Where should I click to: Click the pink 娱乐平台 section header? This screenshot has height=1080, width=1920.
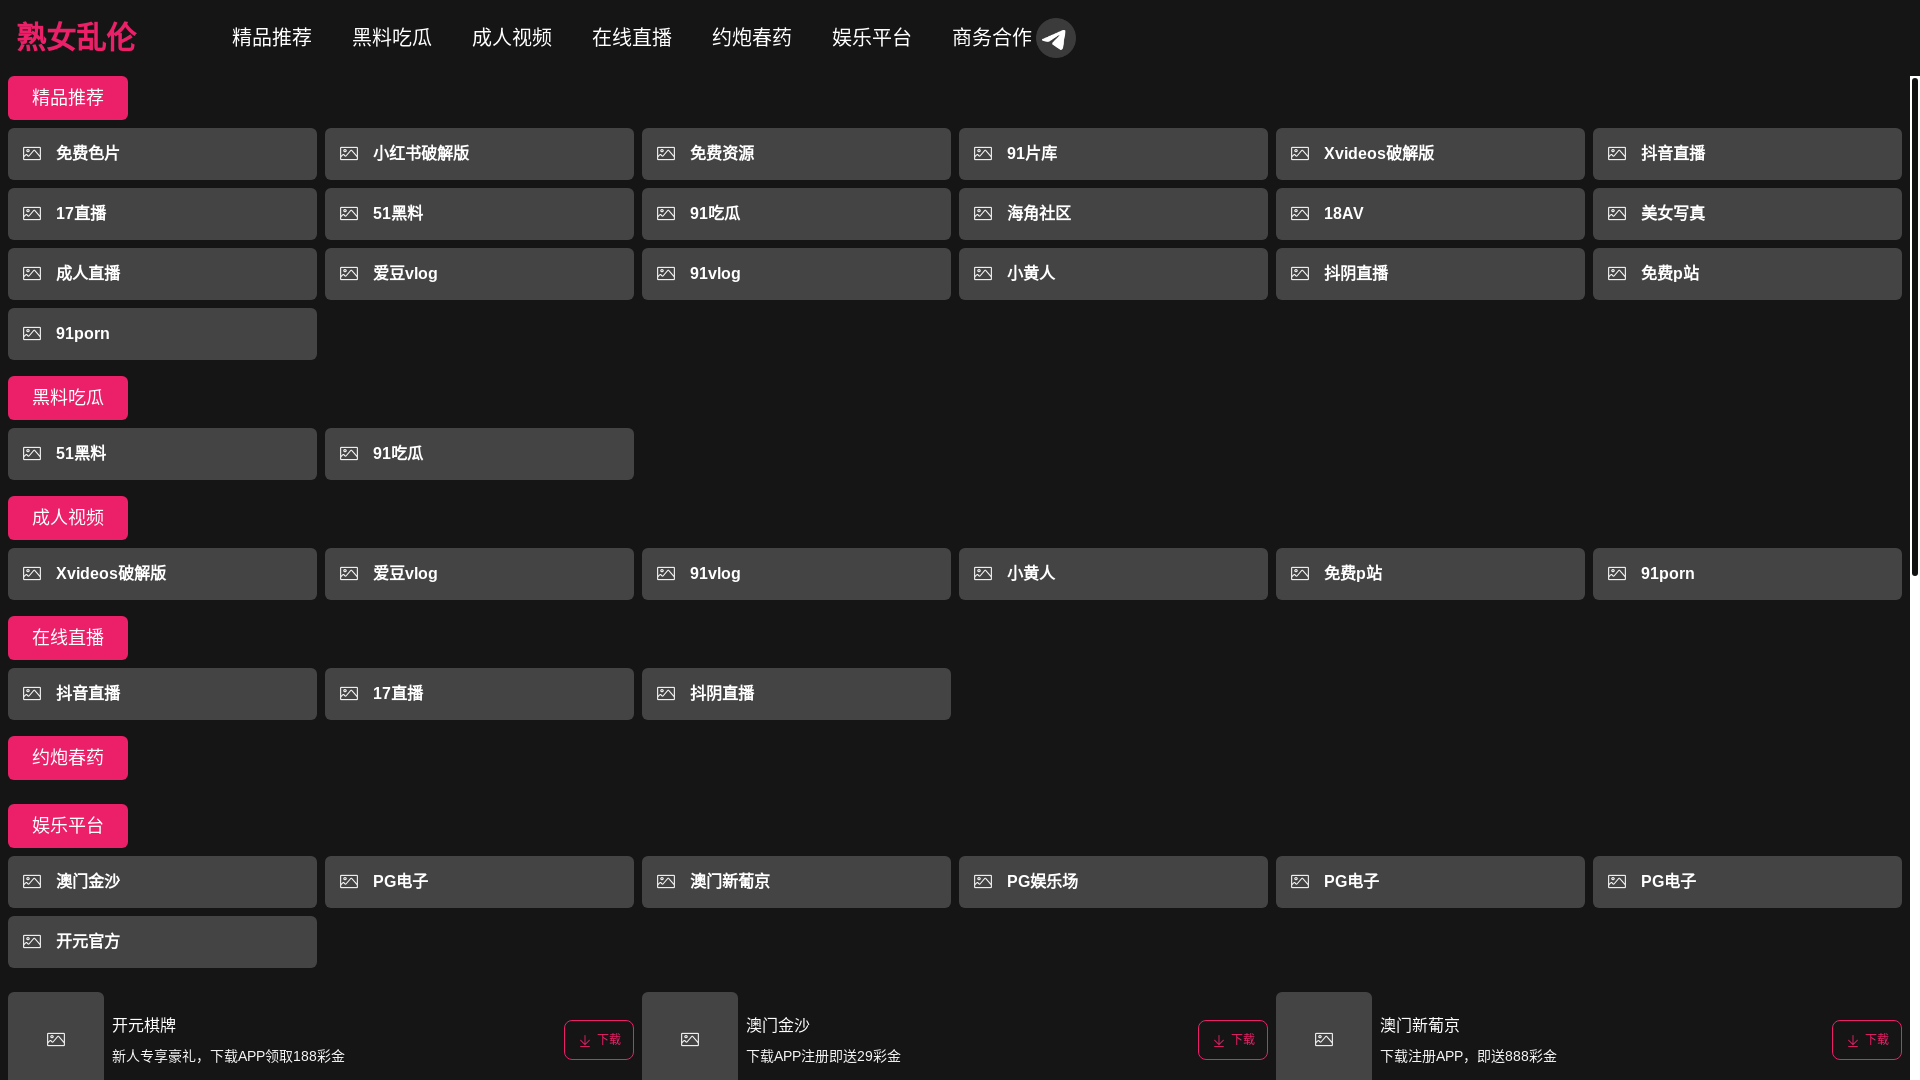pyautogui.click(x=68, y=826)
